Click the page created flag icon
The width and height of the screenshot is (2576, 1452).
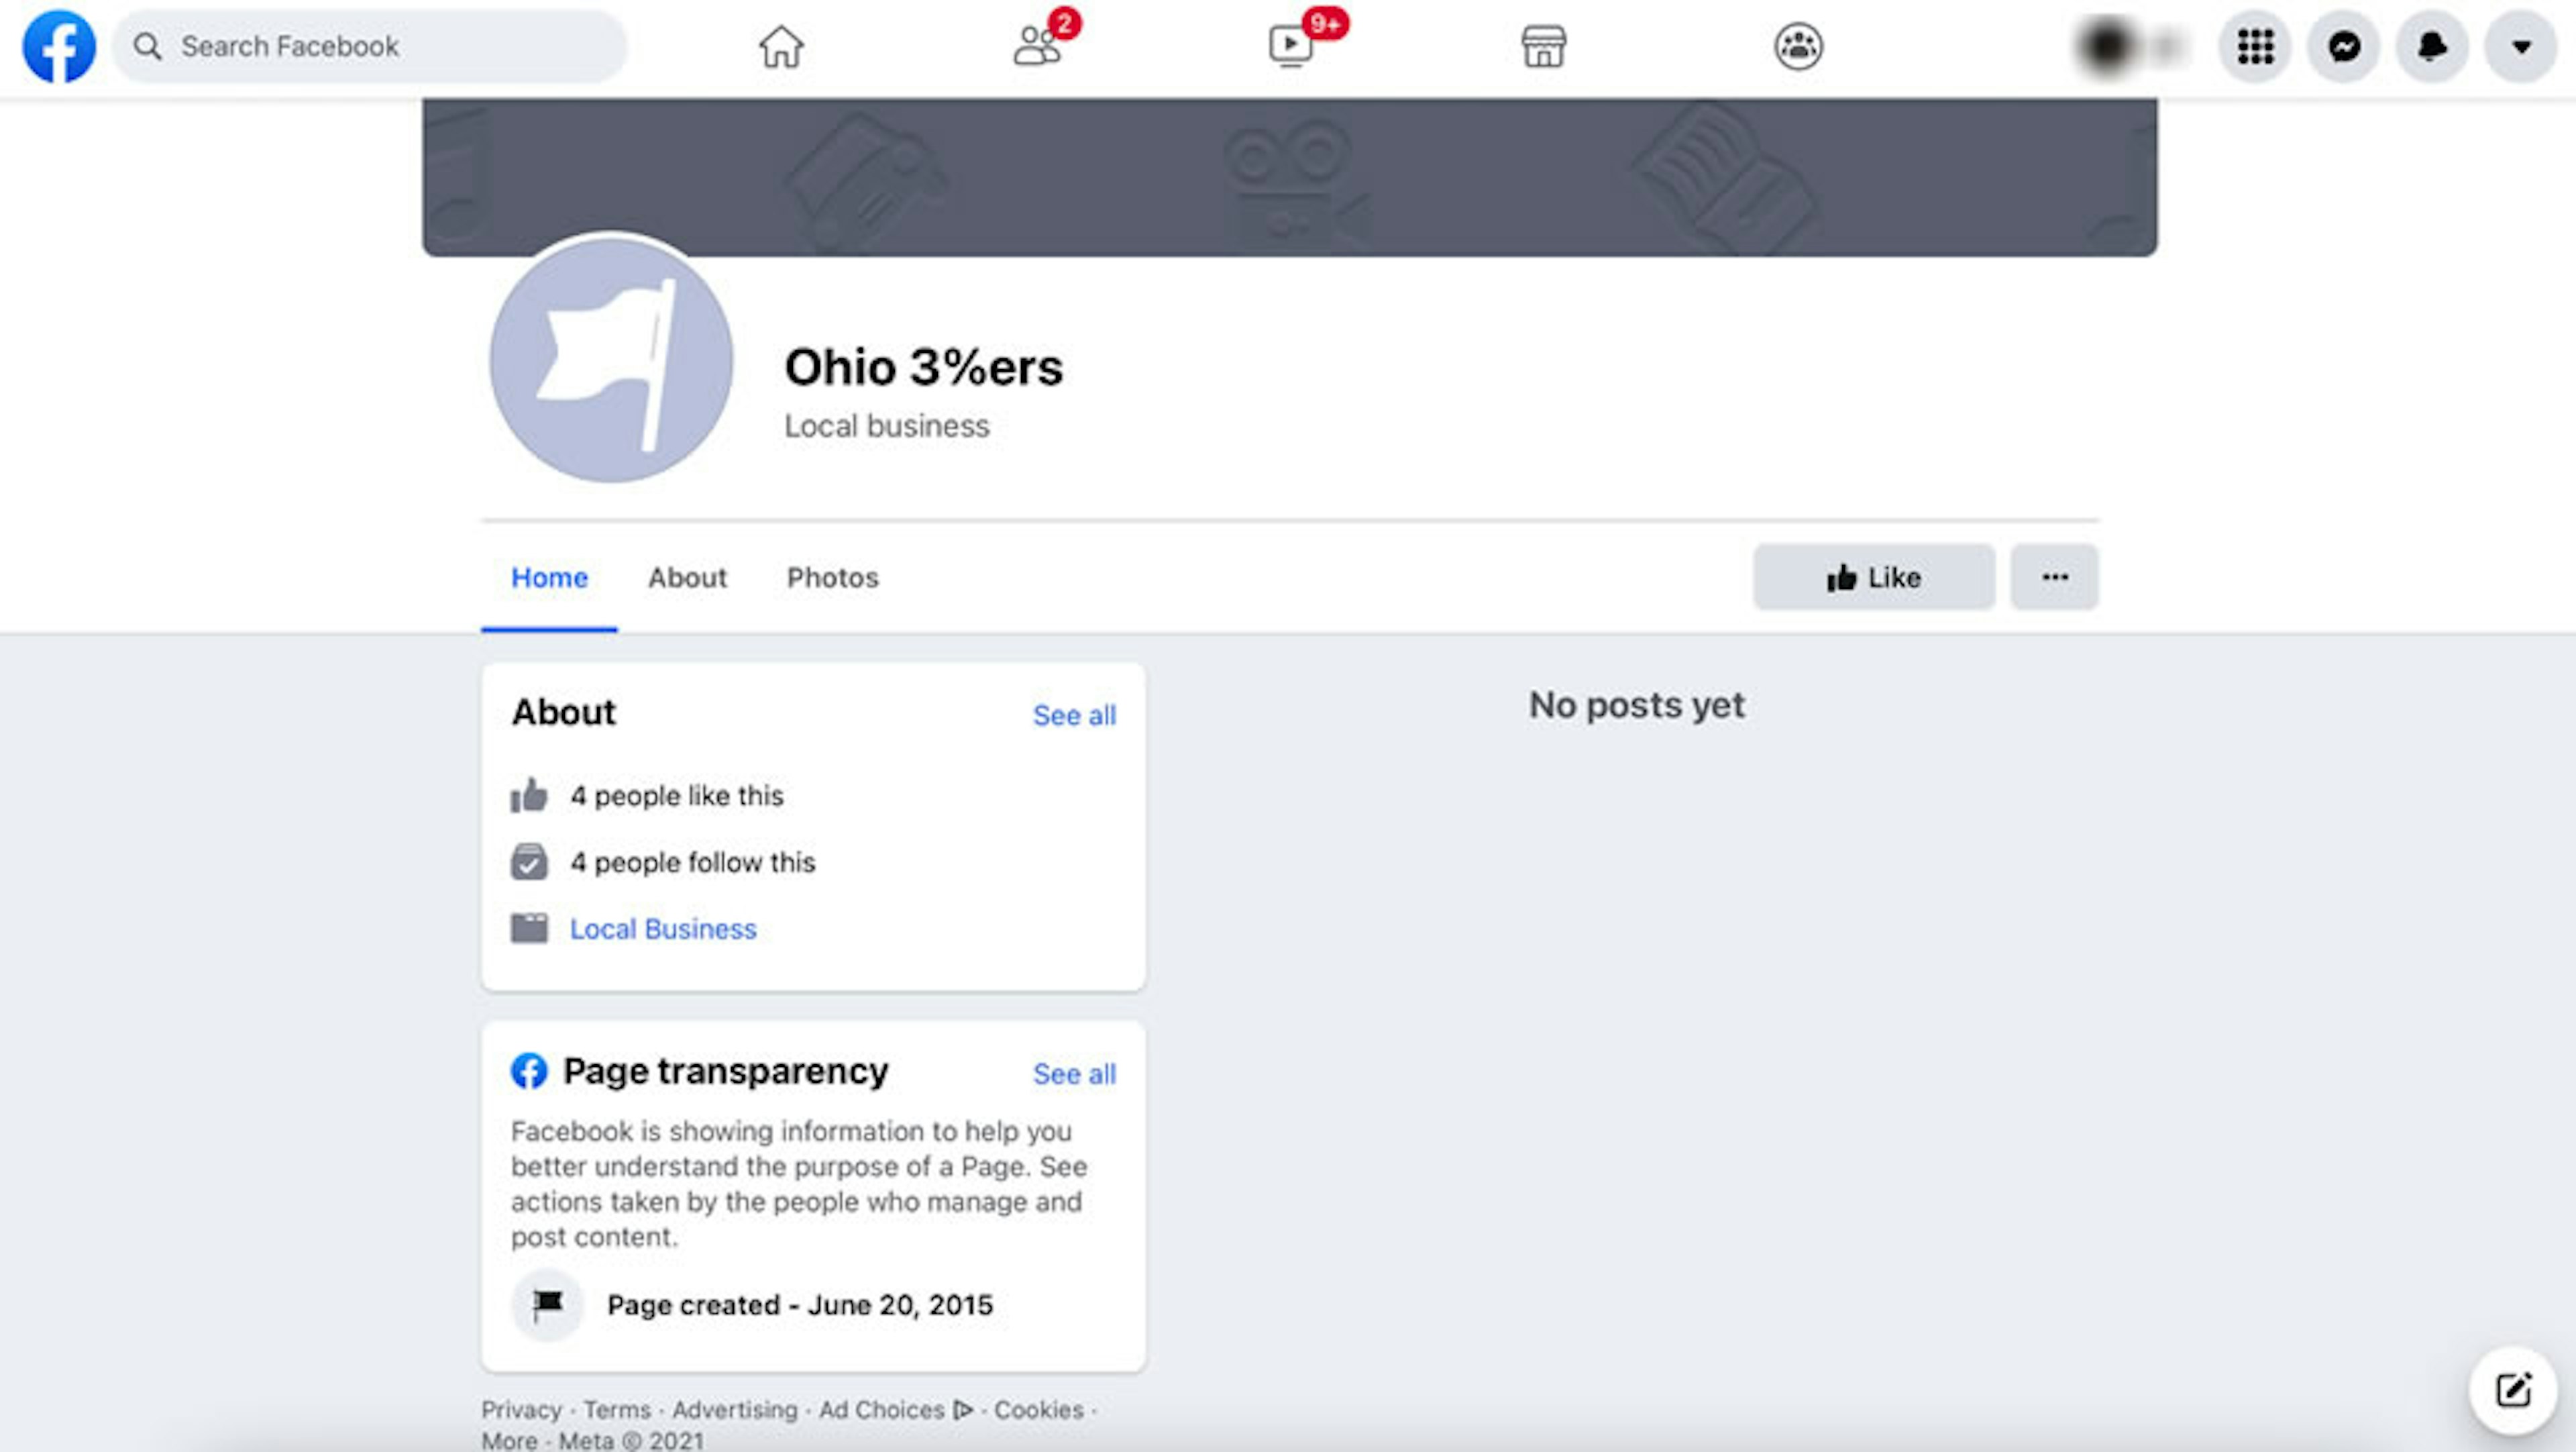[548, 1304]
